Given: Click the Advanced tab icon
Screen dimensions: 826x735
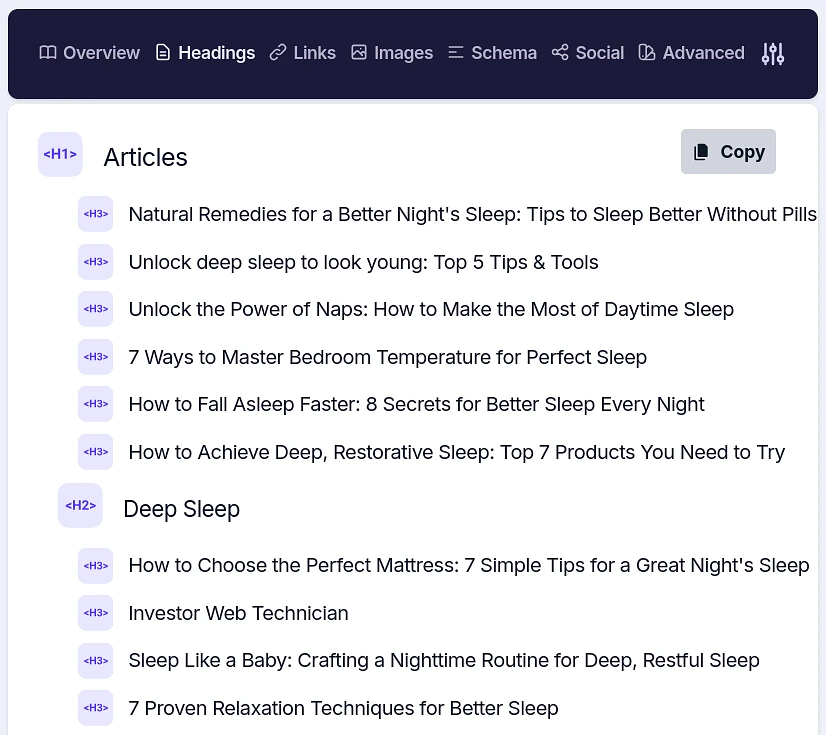Looking at the screenshot, I should pyautogui.click(x=646, y=52).
